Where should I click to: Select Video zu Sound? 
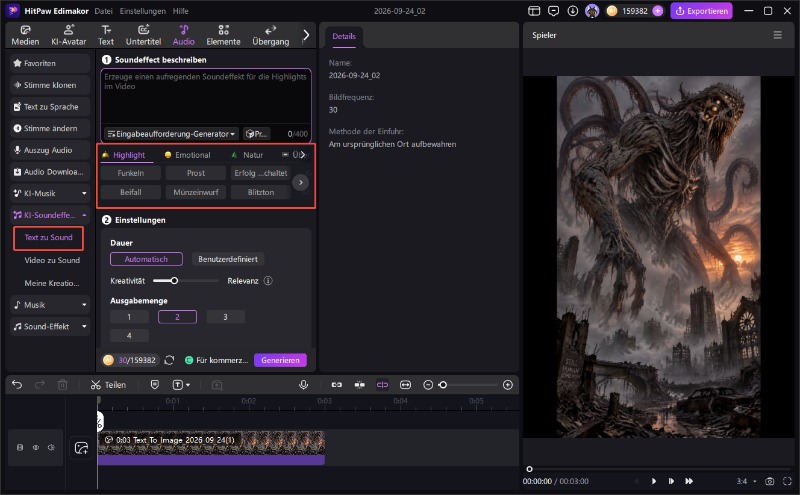(52, 260)
